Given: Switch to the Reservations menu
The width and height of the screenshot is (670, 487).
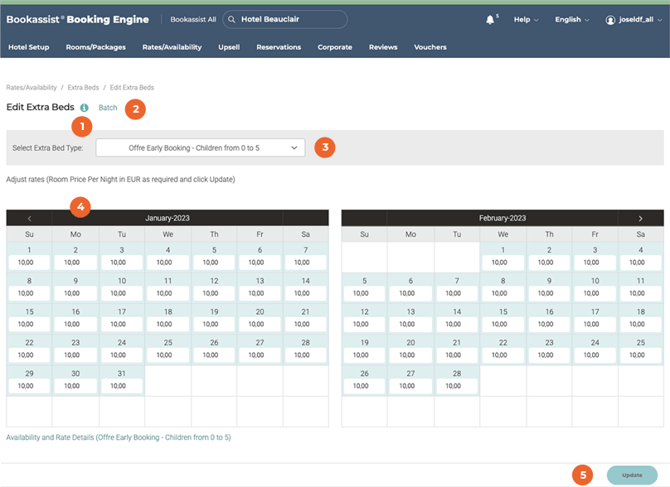Looking at the screenshot, I should tap(278, 47).
